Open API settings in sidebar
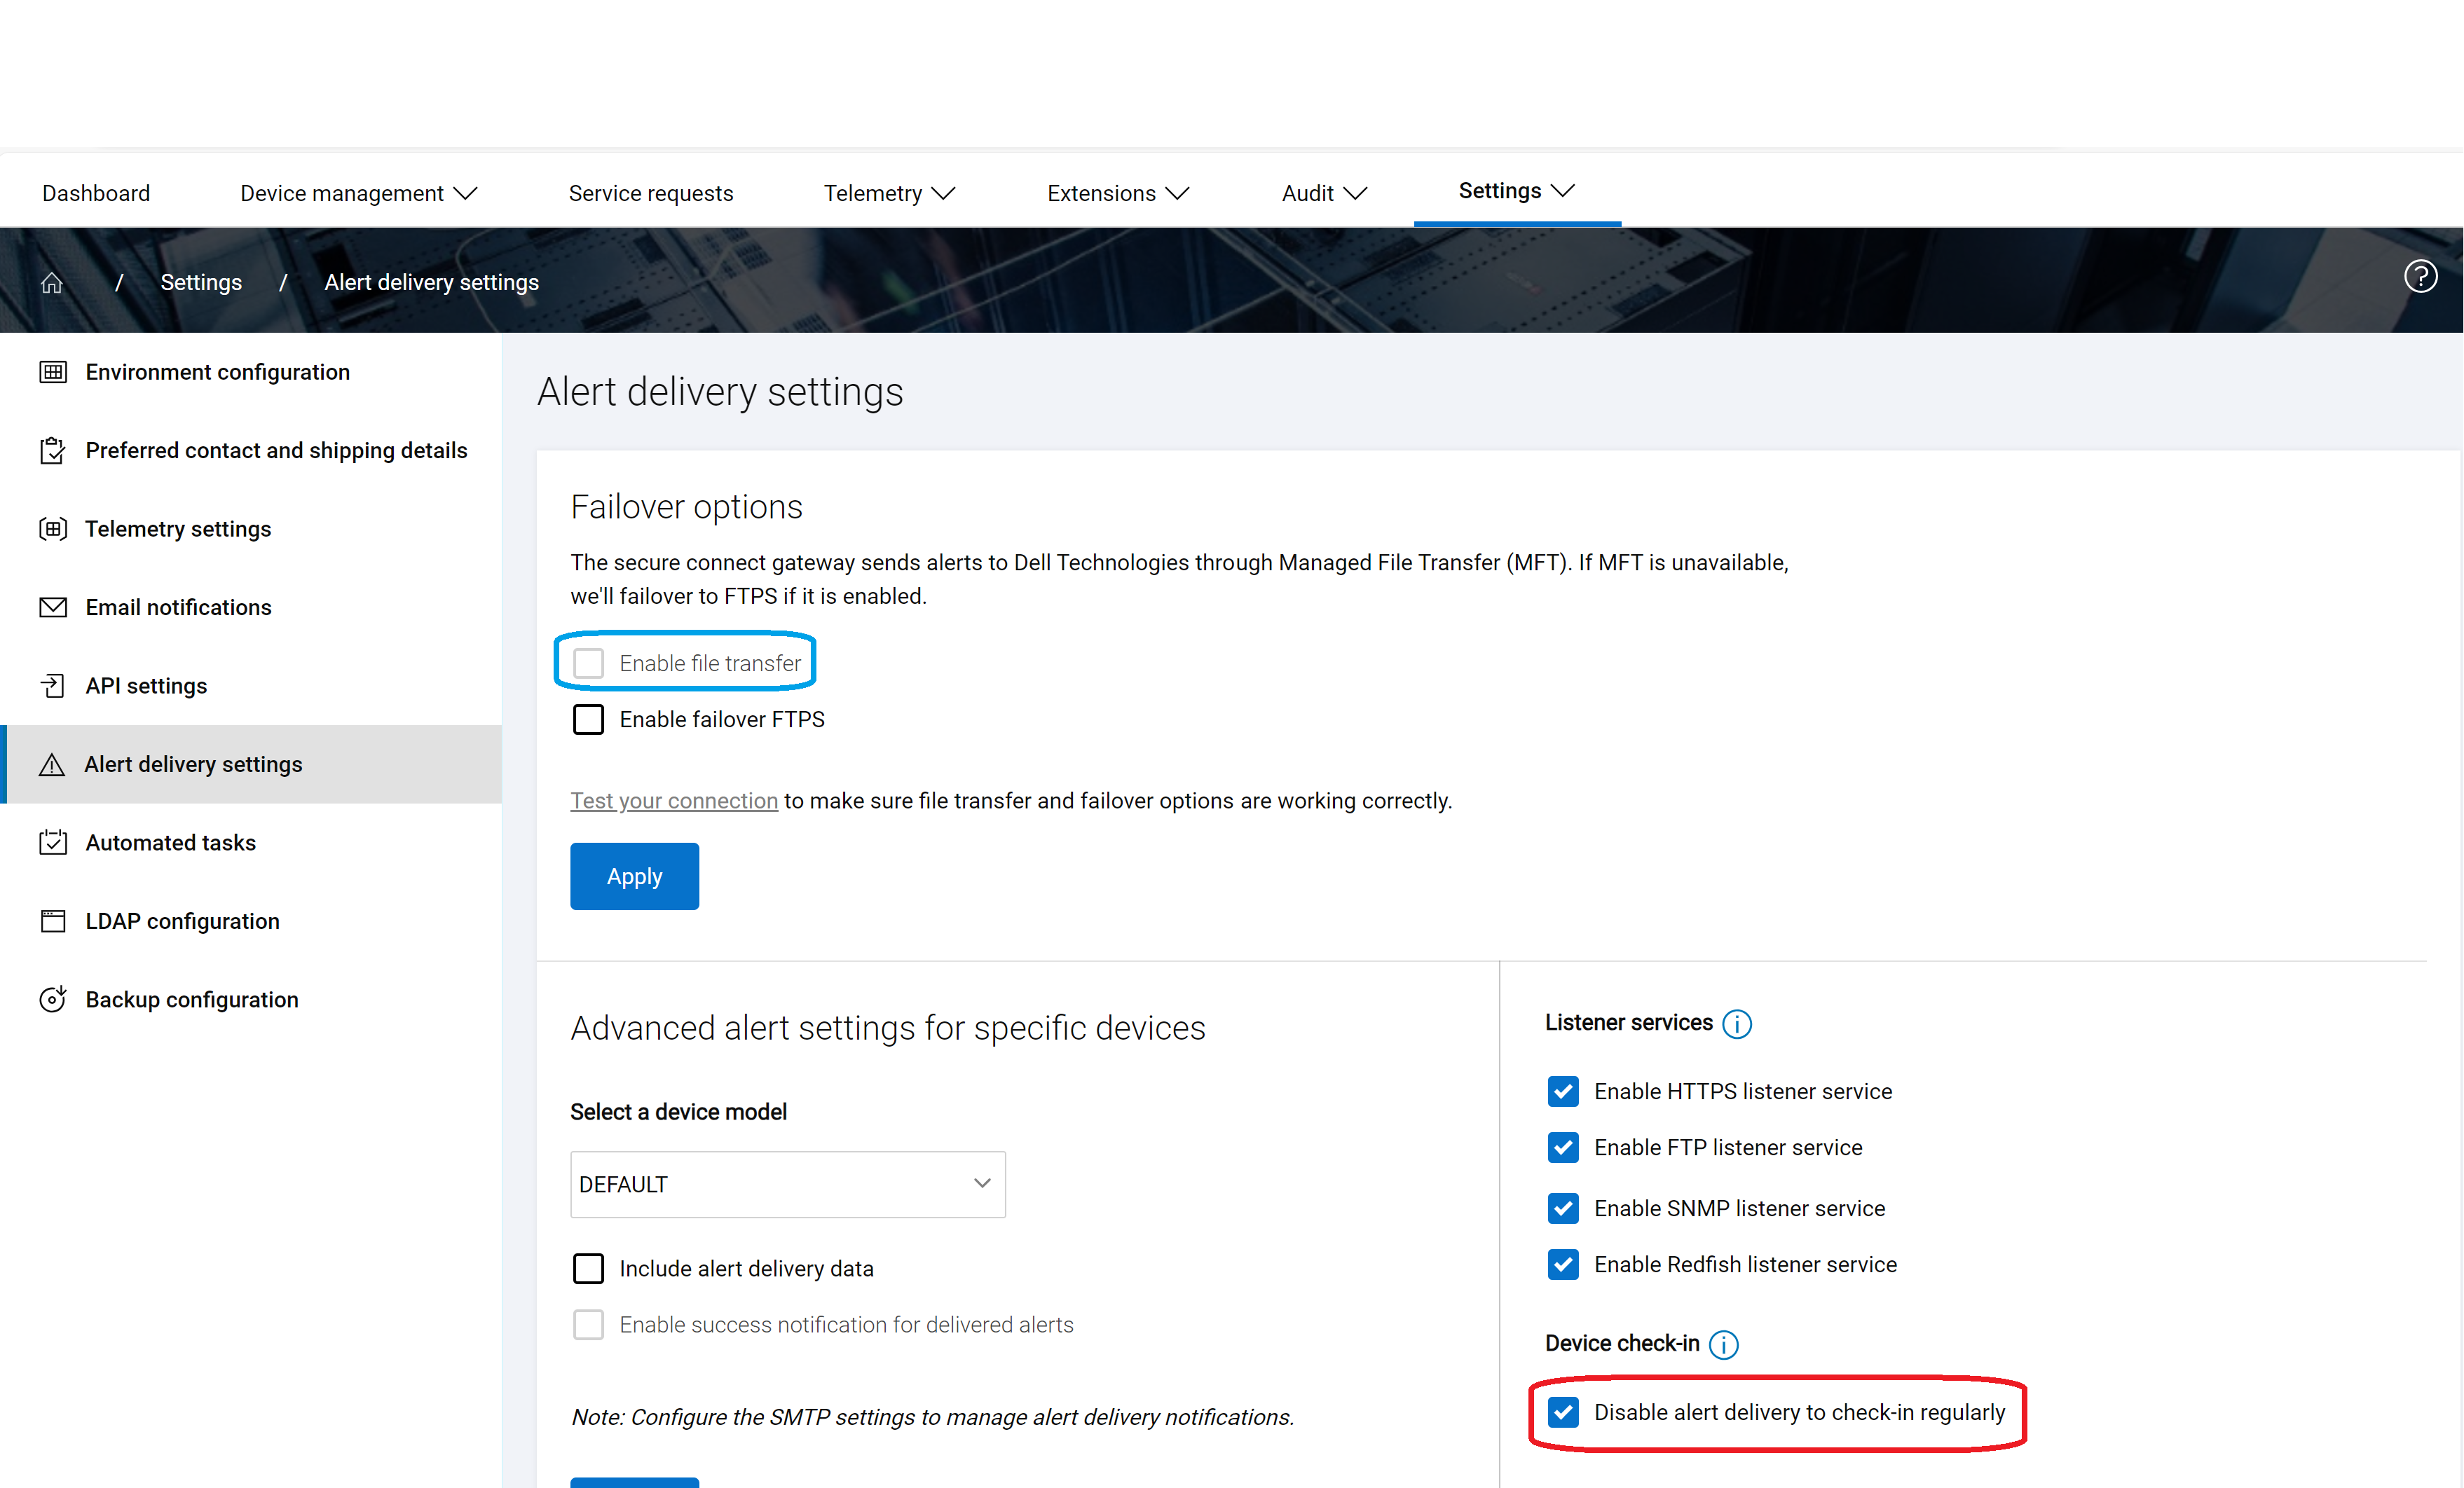The height and width of the screenshot is (1488, 2464). point(251,686)
